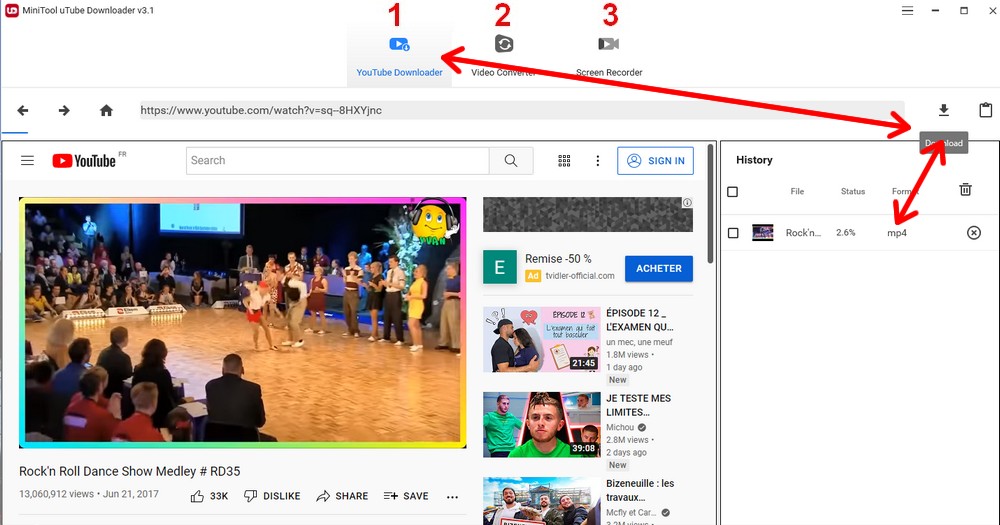Click the YouTube search magnifier button

click(511, 161)
